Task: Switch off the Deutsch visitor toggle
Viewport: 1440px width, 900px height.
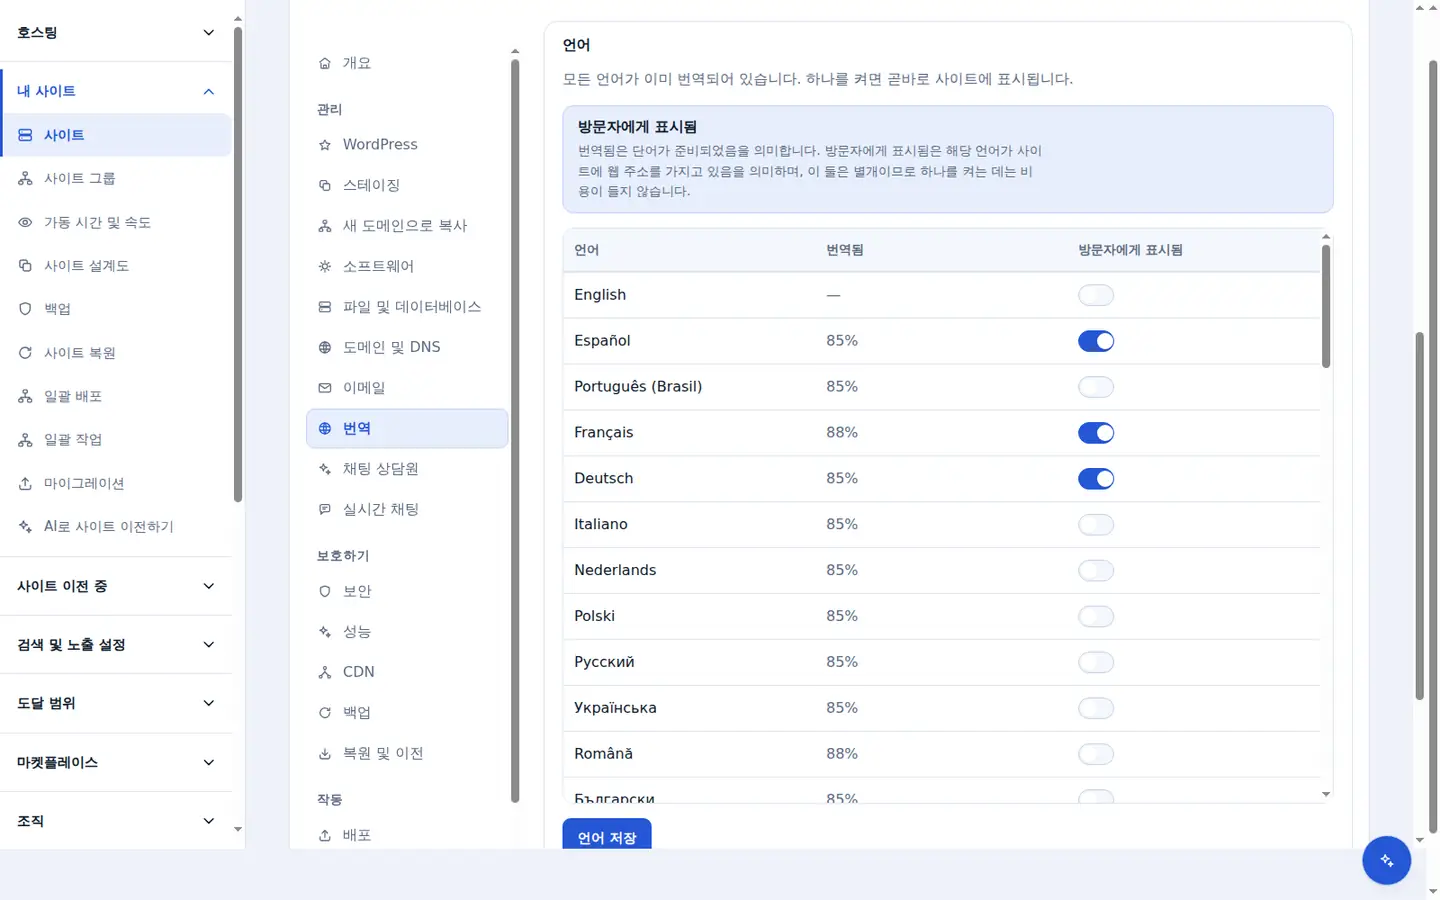Action: pyautogui.click(x=1096, y=479)
